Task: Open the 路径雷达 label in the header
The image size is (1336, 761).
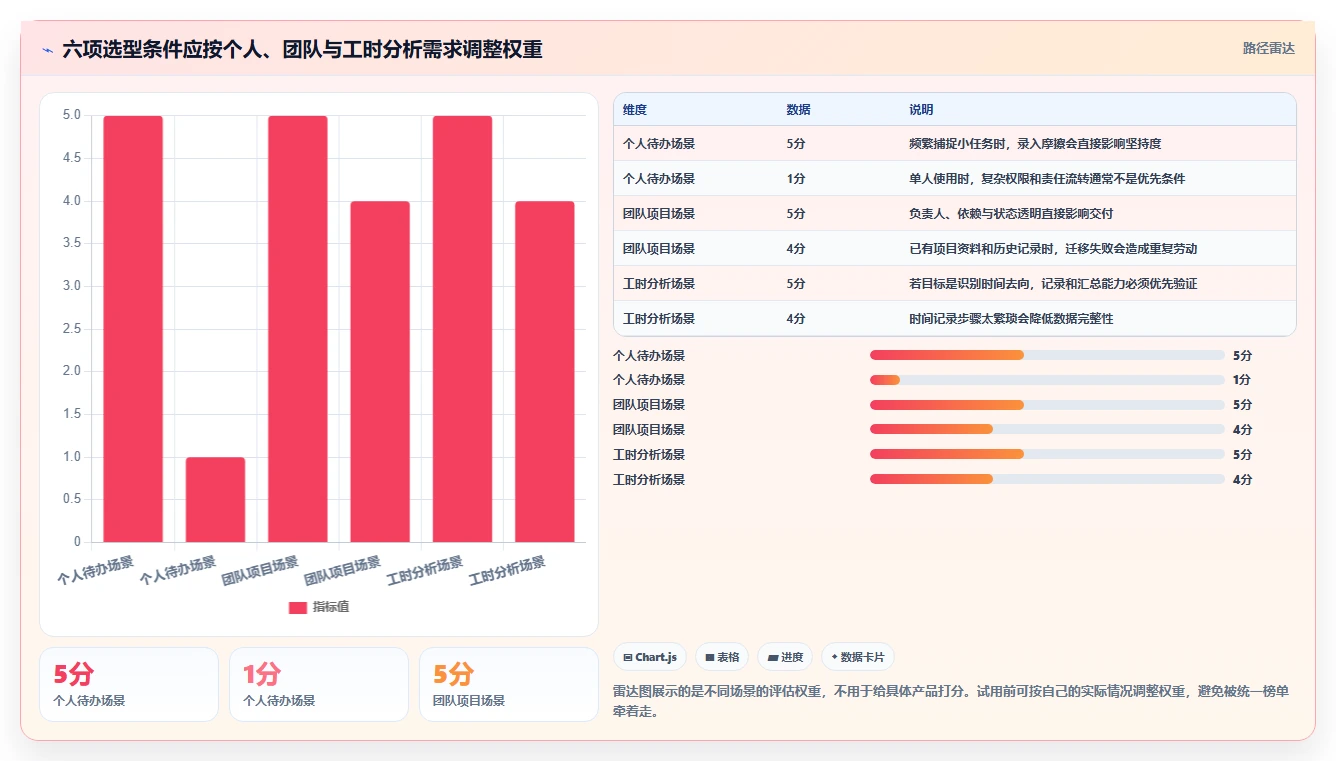Action: coord(1268,48)
